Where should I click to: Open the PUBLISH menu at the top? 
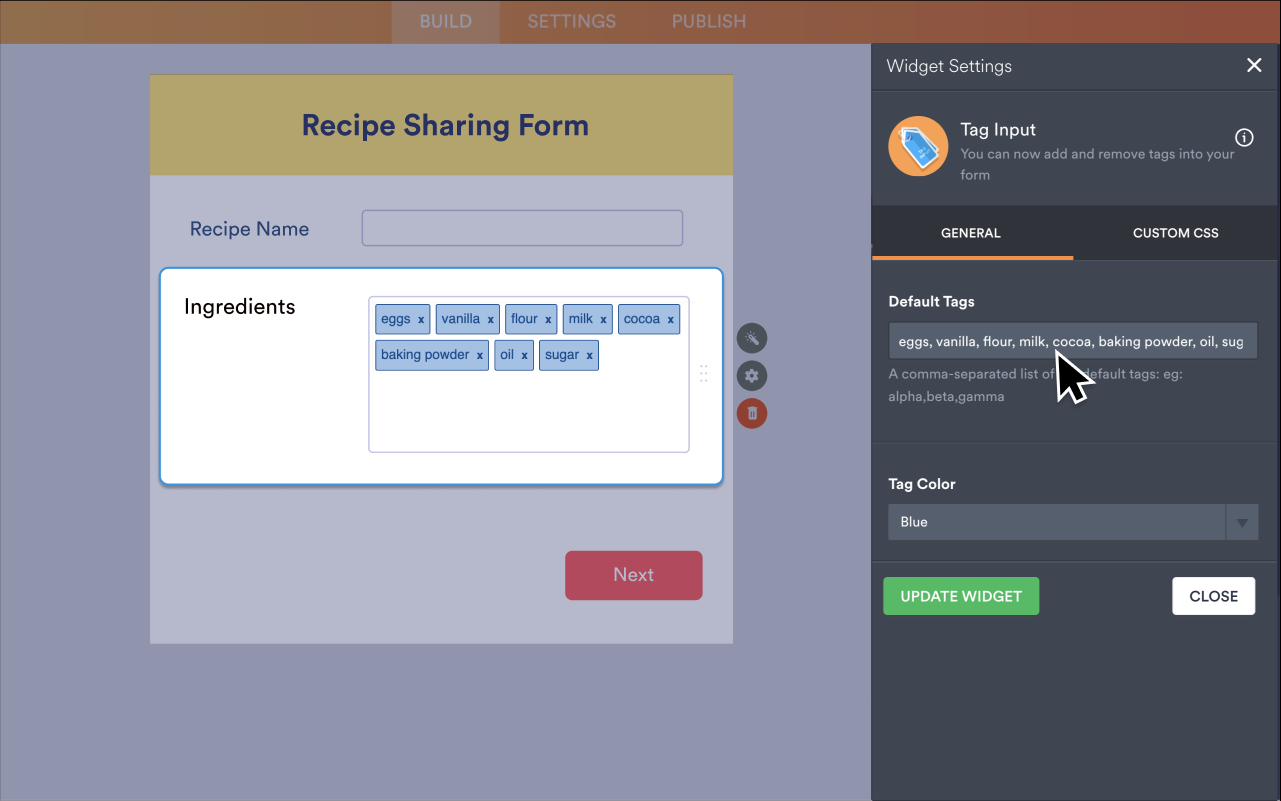tap(708, 21)
